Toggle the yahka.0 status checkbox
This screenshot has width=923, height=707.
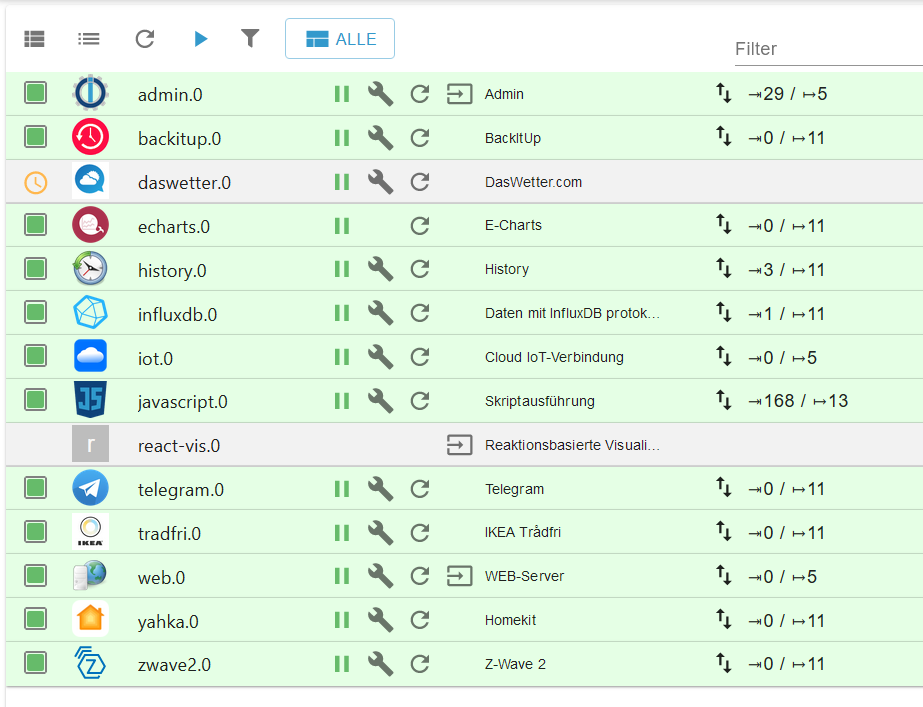pyautogui.click(x=36, y=620)
